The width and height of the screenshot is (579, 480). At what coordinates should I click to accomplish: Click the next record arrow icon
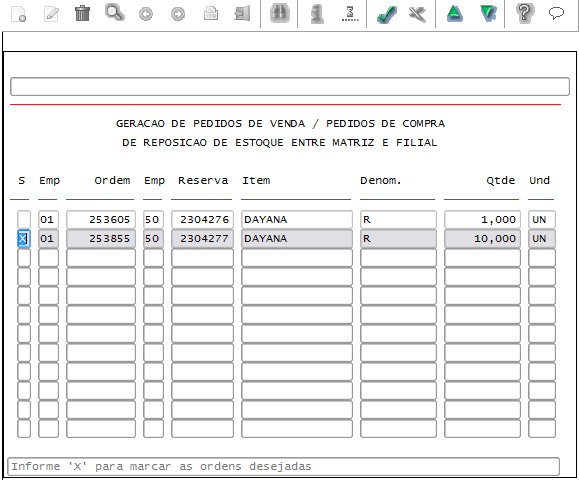pos(178,14)
